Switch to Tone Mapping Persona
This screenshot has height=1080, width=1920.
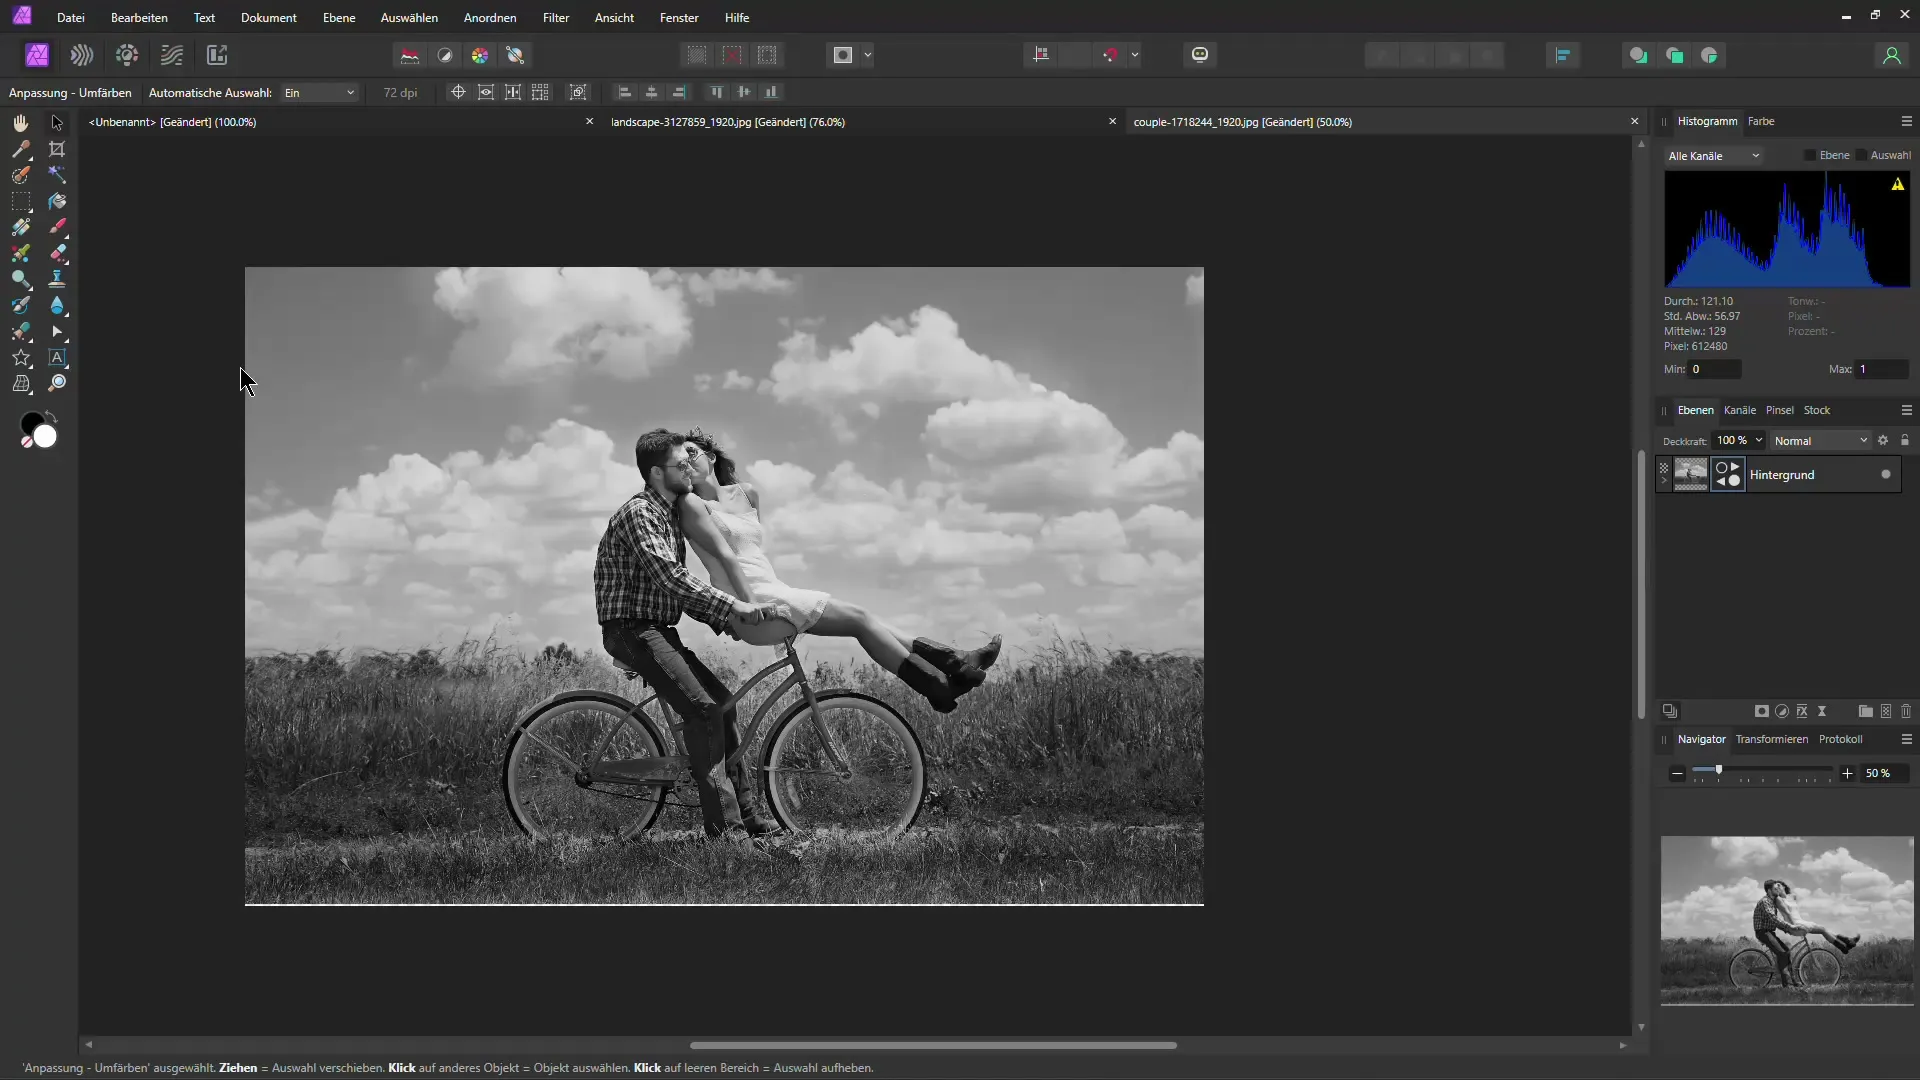point(172,55)
